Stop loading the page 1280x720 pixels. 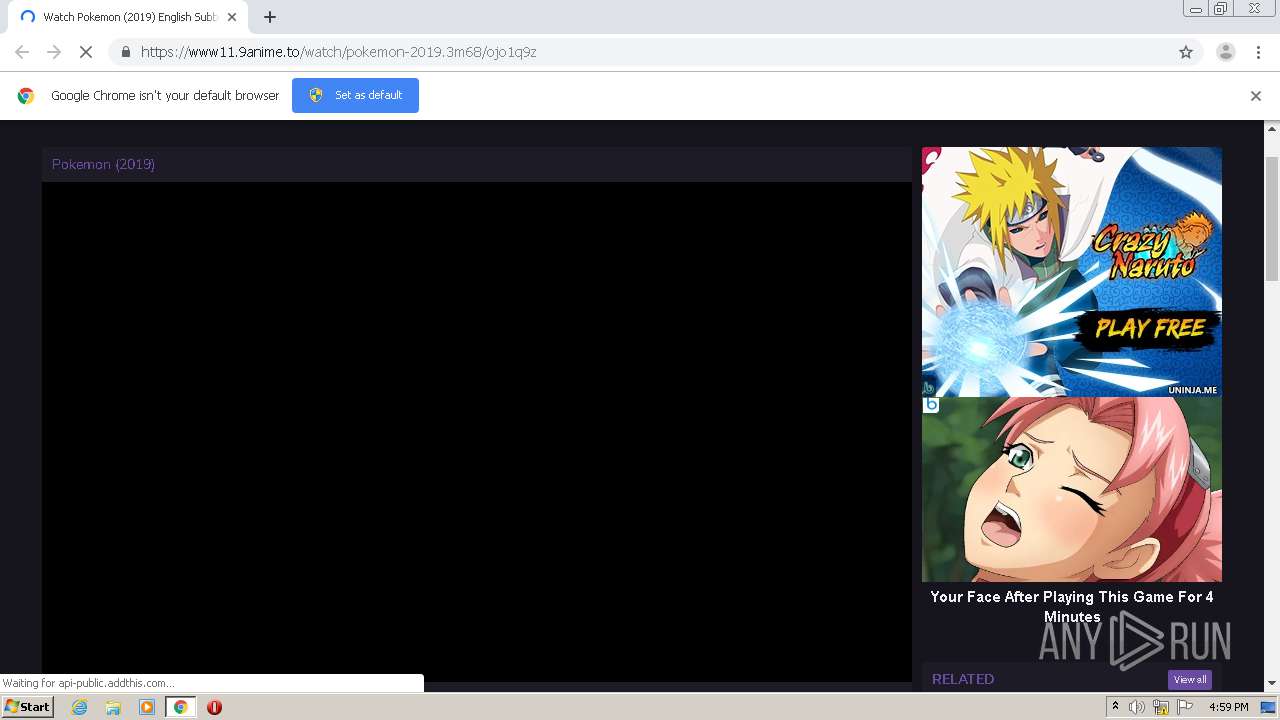86,52
